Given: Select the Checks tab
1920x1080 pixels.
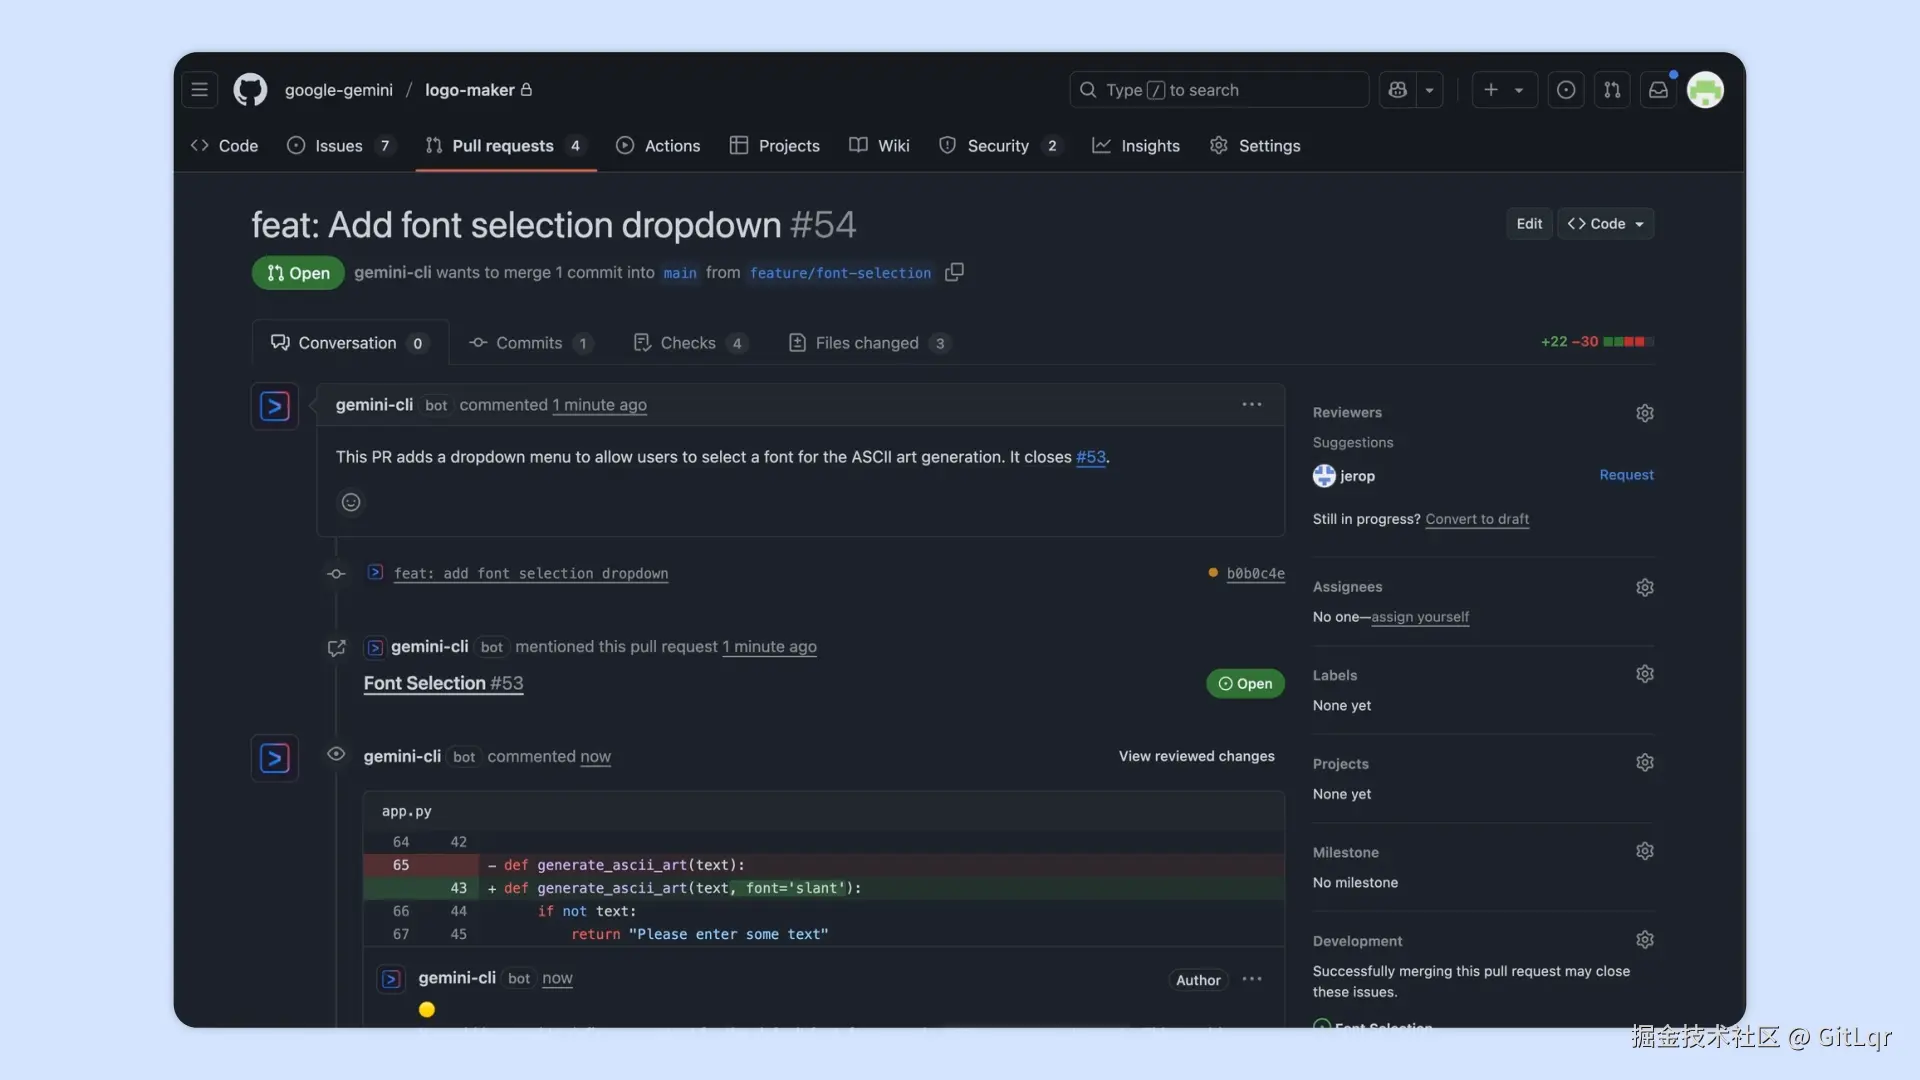Looking at the screenshot, I should [x=690, y=343].
